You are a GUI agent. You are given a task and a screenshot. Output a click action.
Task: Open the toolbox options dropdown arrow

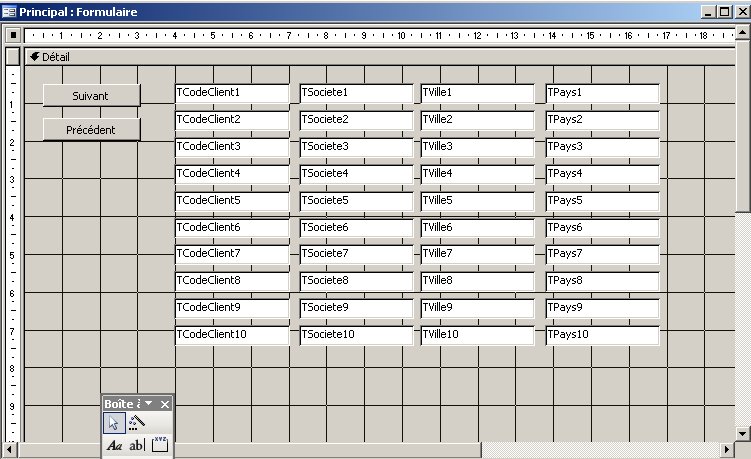click(148, 403)
